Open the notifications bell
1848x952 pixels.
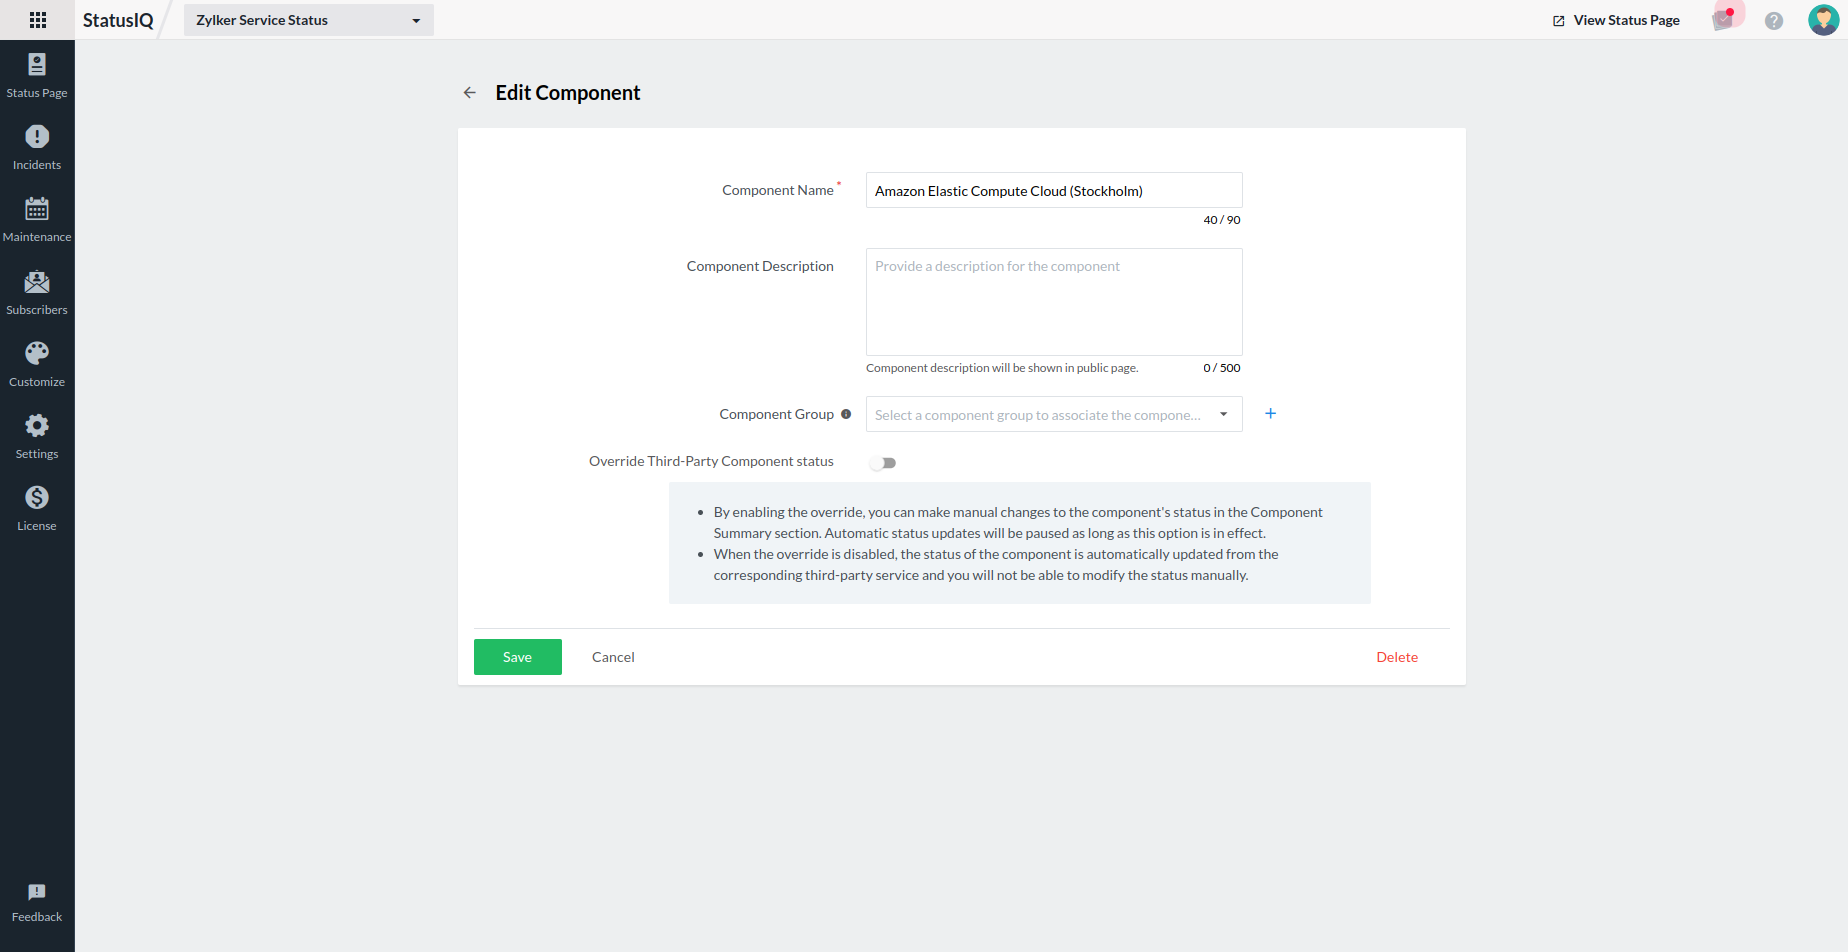tap(1724, 20)
